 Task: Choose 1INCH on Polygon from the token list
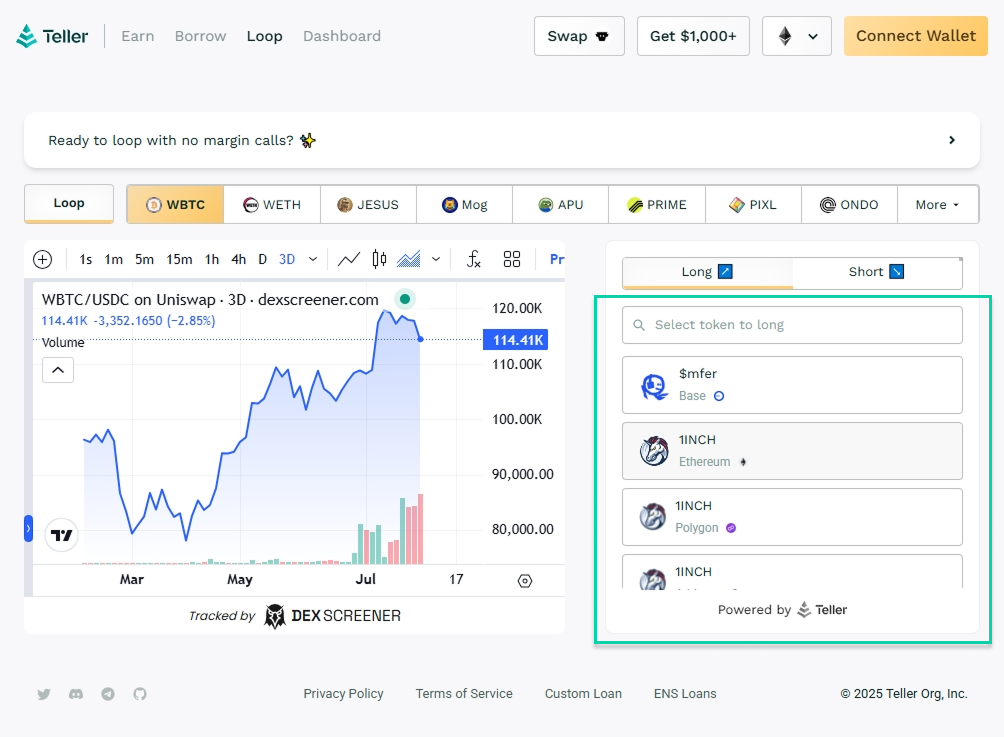792,517
